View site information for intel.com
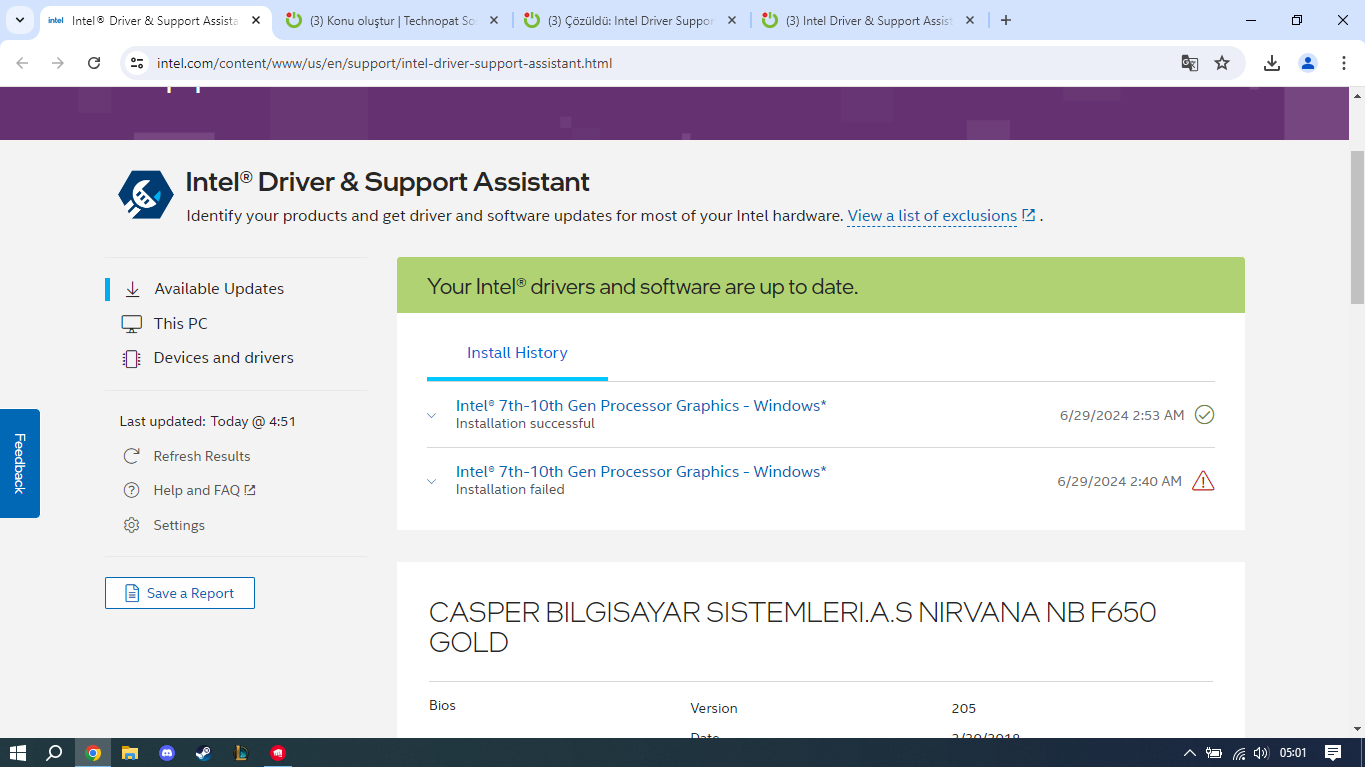This screenshot has width=1365, height=767. point(138,63)
